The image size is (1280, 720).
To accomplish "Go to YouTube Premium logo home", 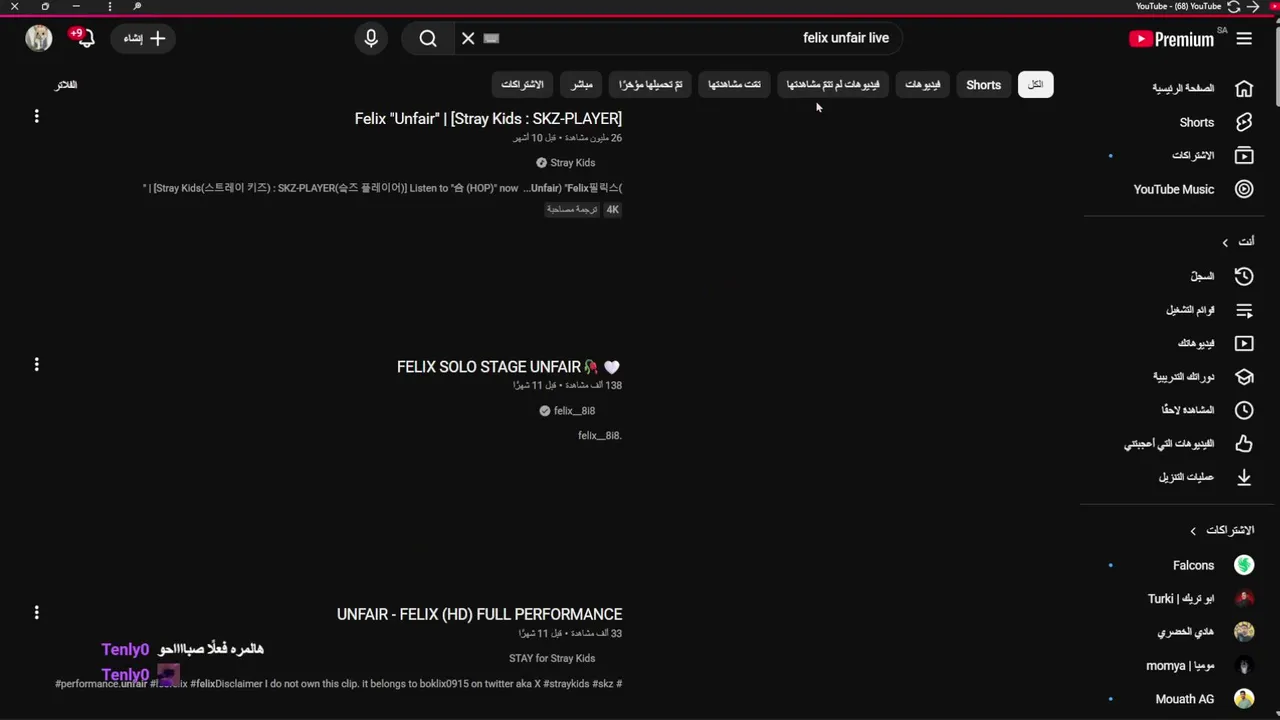I will (x=1171, y=39).
